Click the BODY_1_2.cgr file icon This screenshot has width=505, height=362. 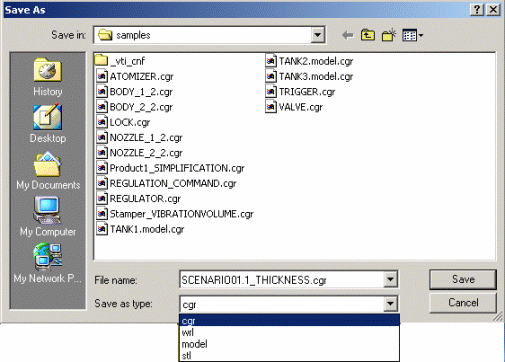pos(102,92)
